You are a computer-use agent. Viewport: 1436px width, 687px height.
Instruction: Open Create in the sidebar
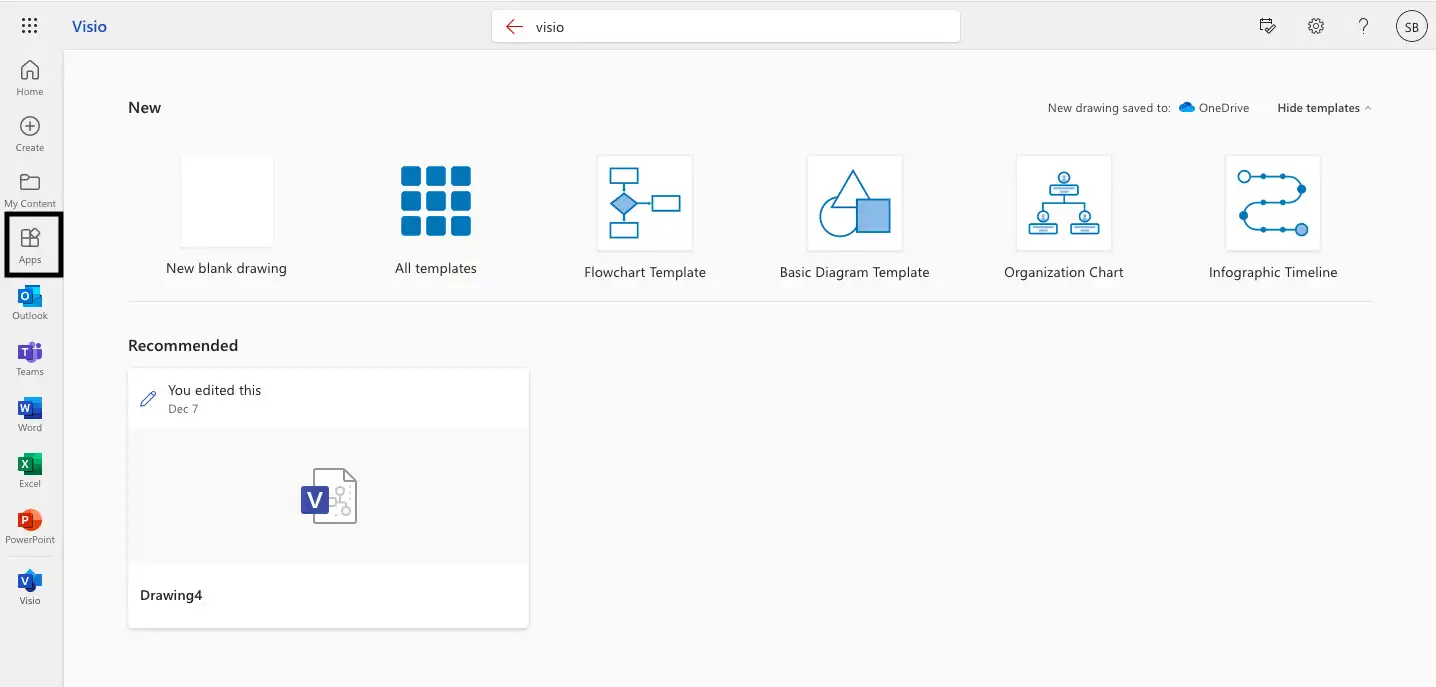pyautogui.click(x=30, y=134)
